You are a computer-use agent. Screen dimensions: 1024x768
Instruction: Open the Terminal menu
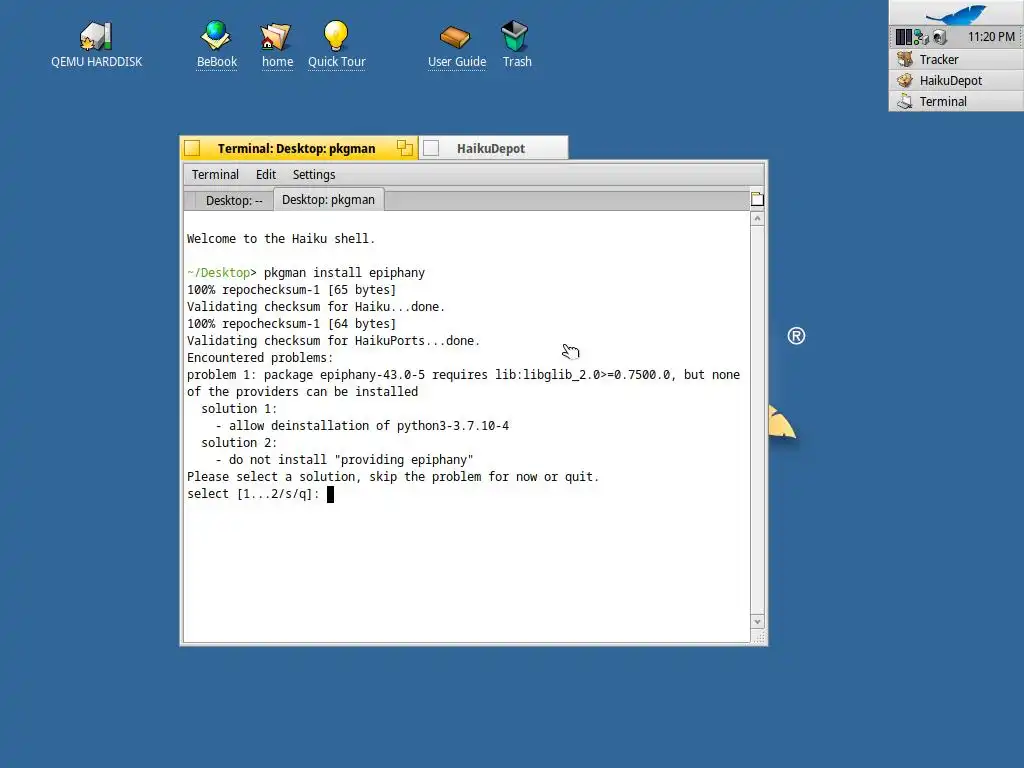[x=215, y=174]
